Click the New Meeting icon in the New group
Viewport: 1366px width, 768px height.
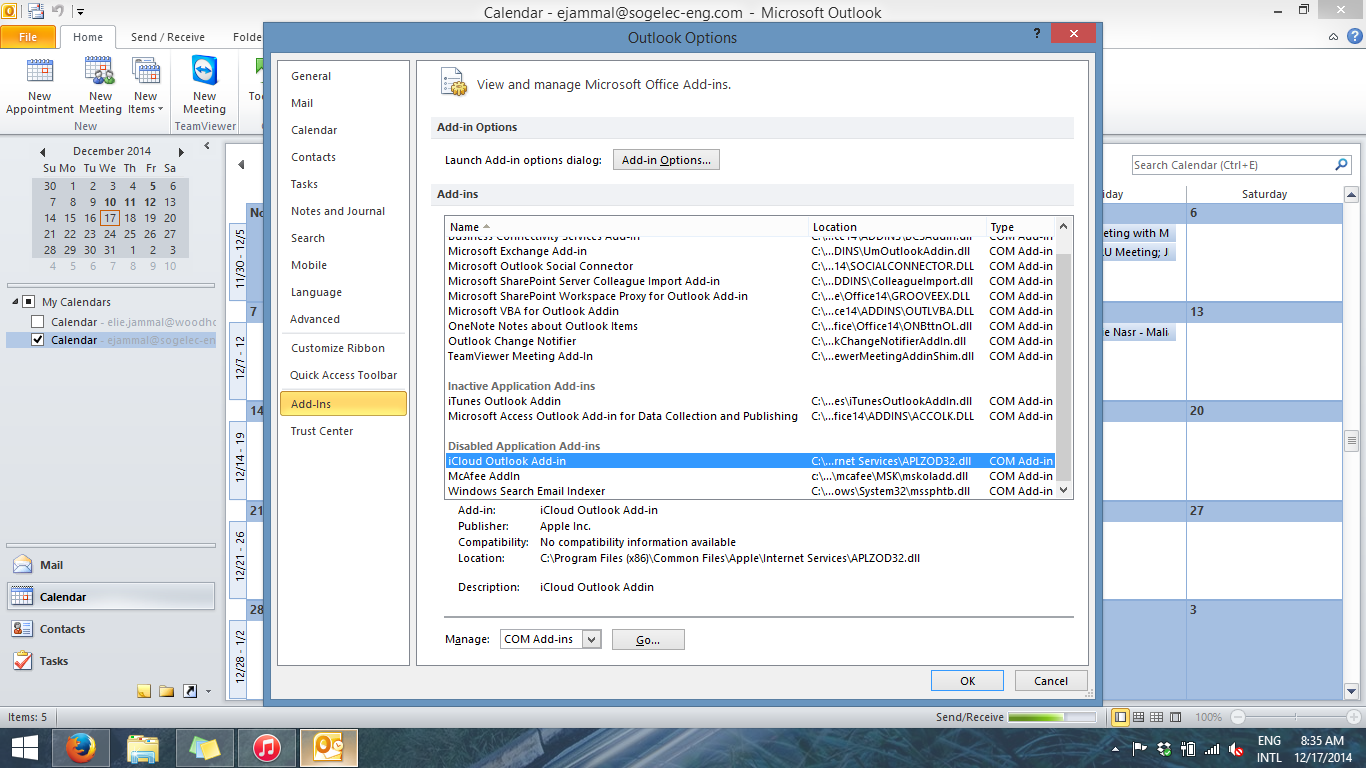click(x=100, y=72)
